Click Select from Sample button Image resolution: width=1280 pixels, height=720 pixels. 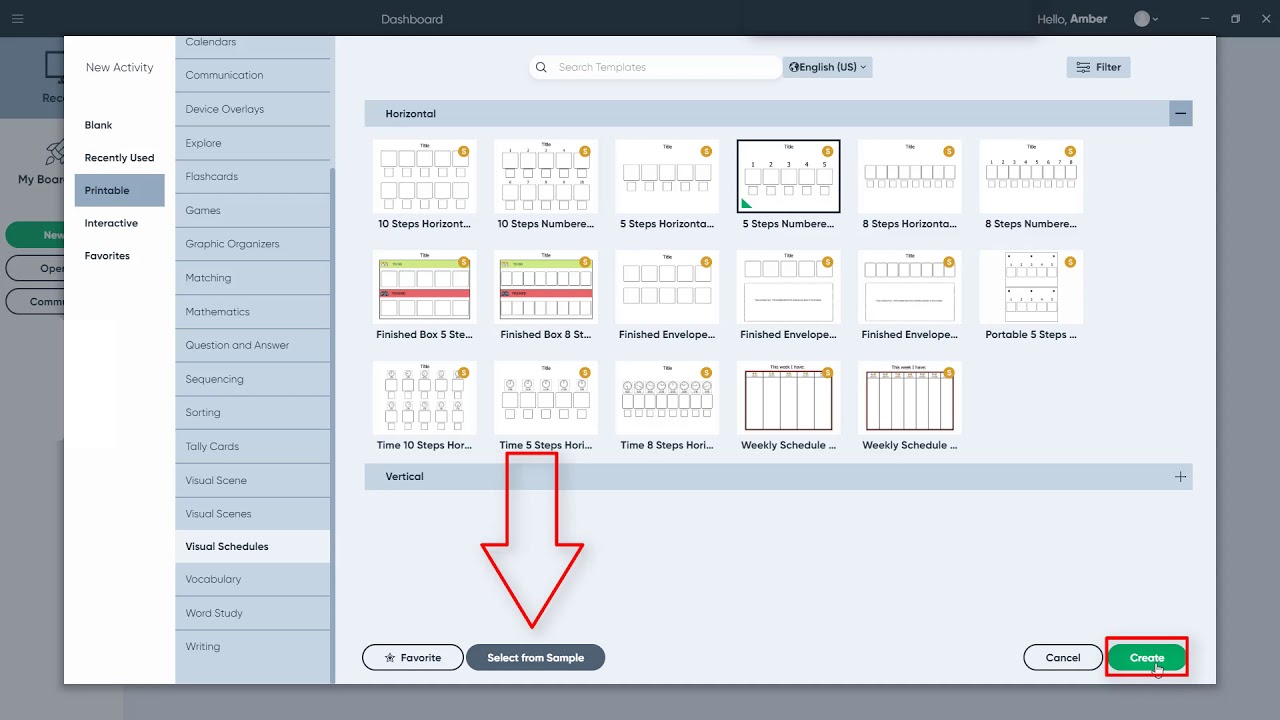(535, 658)
